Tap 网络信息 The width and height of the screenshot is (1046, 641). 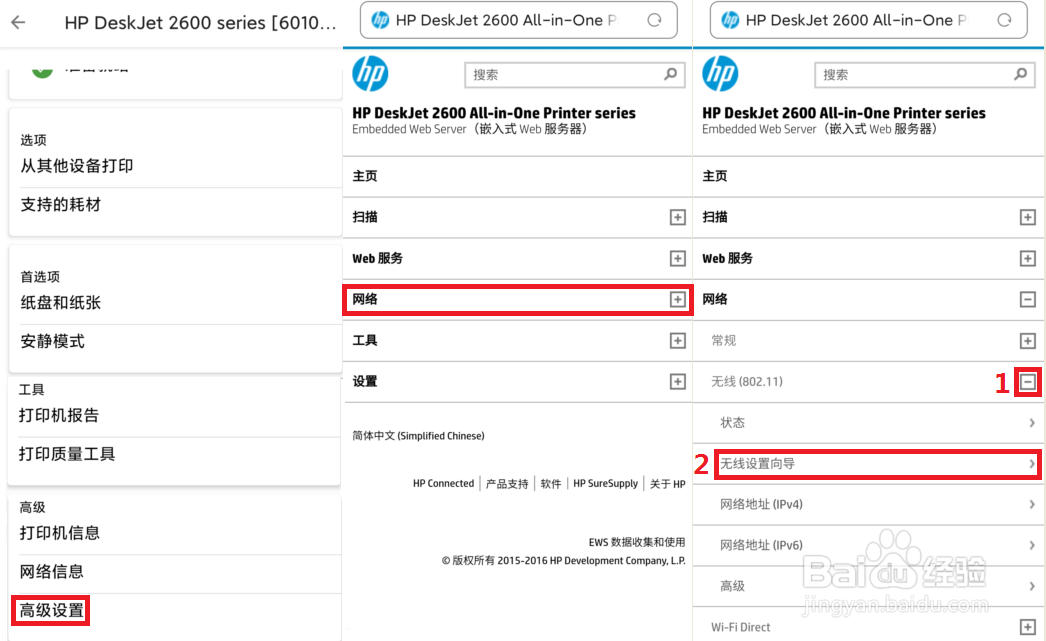click(51, 572)
